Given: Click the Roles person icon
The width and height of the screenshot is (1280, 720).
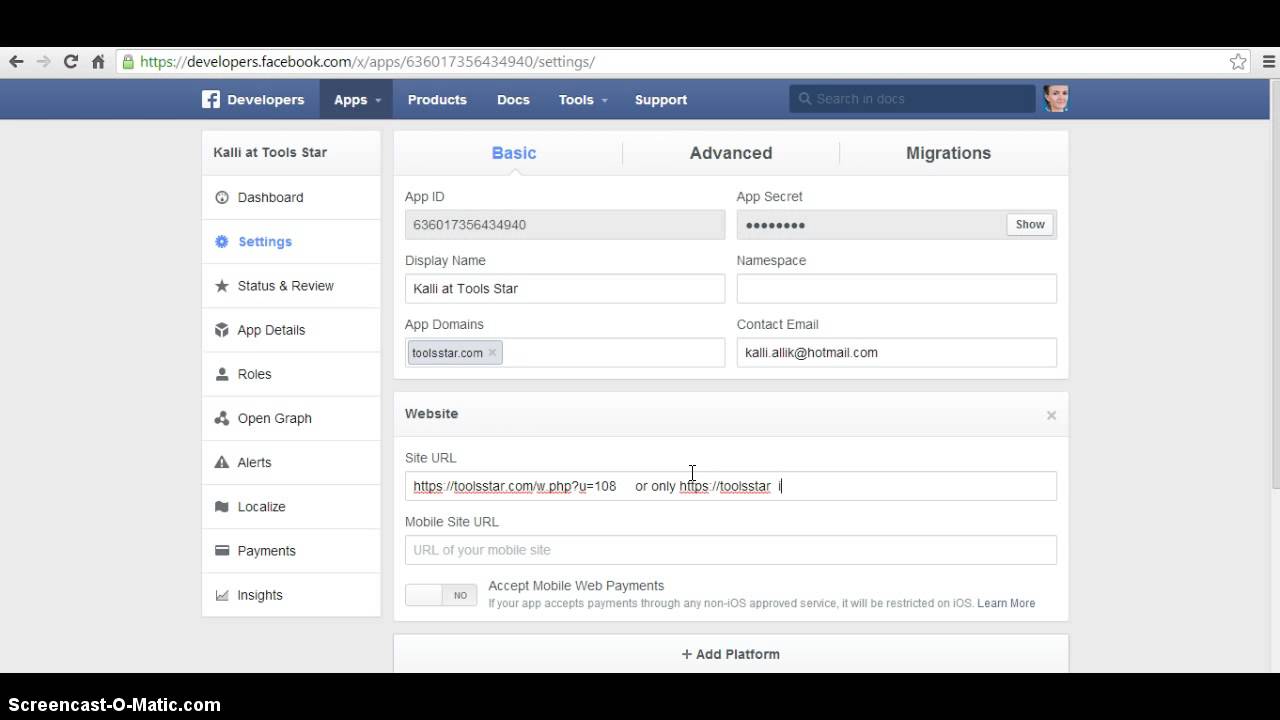Looking at the screenshot, I should coord(222,374).
